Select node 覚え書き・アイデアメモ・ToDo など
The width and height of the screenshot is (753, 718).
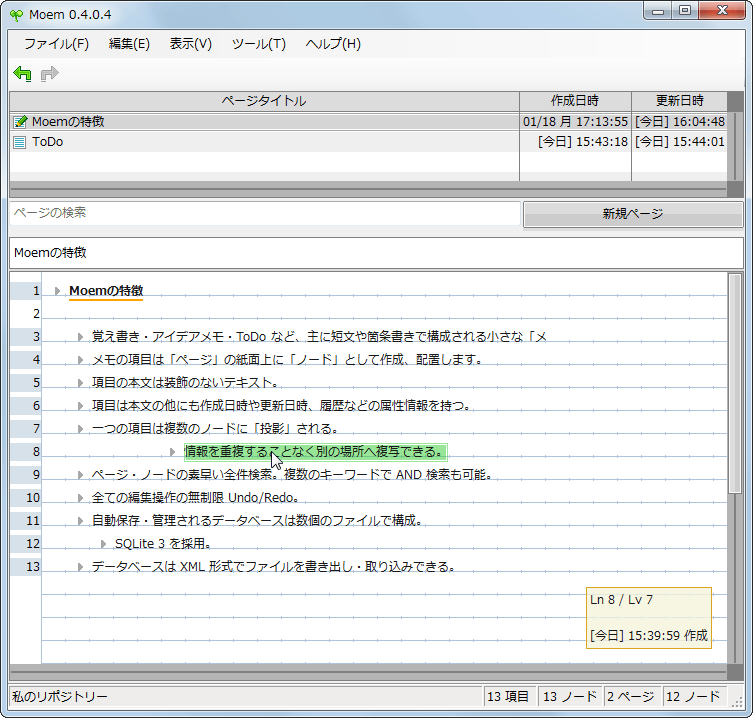tap(319, 337)
